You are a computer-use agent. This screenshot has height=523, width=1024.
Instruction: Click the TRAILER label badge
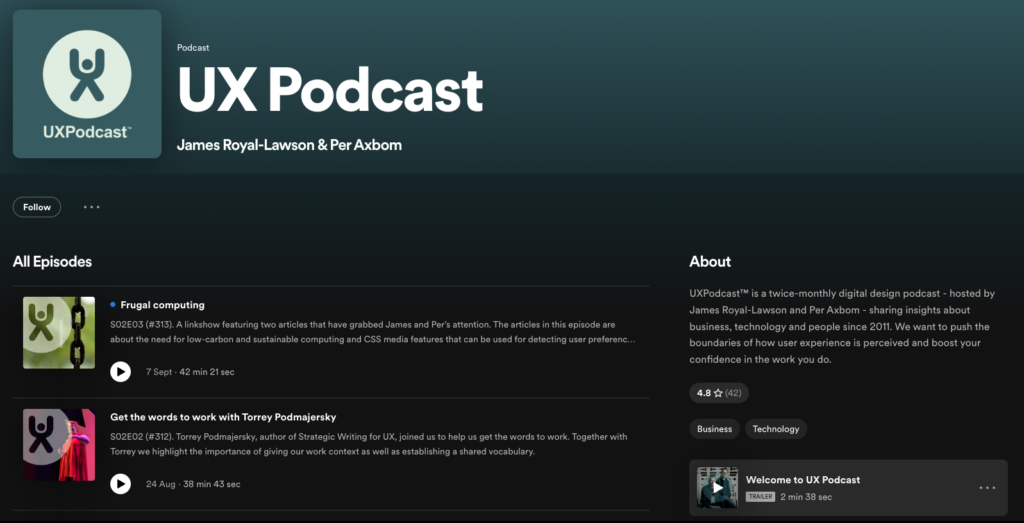click(x=760, y=497)
